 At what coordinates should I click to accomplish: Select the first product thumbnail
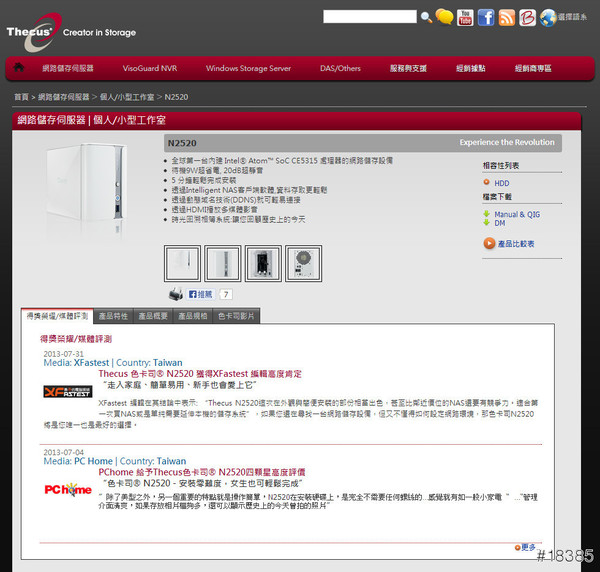click(182, 264)
